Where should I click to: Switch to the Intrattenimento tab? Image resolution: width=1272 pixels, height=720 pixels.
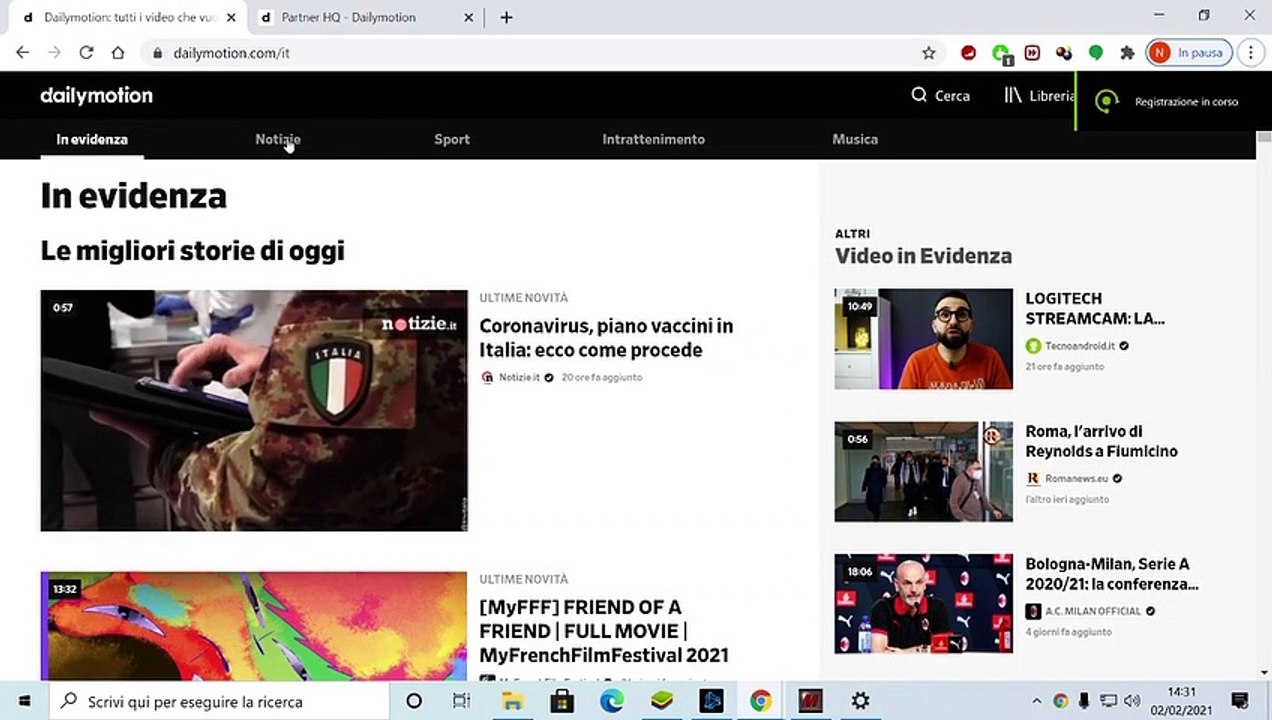point(653,139)
